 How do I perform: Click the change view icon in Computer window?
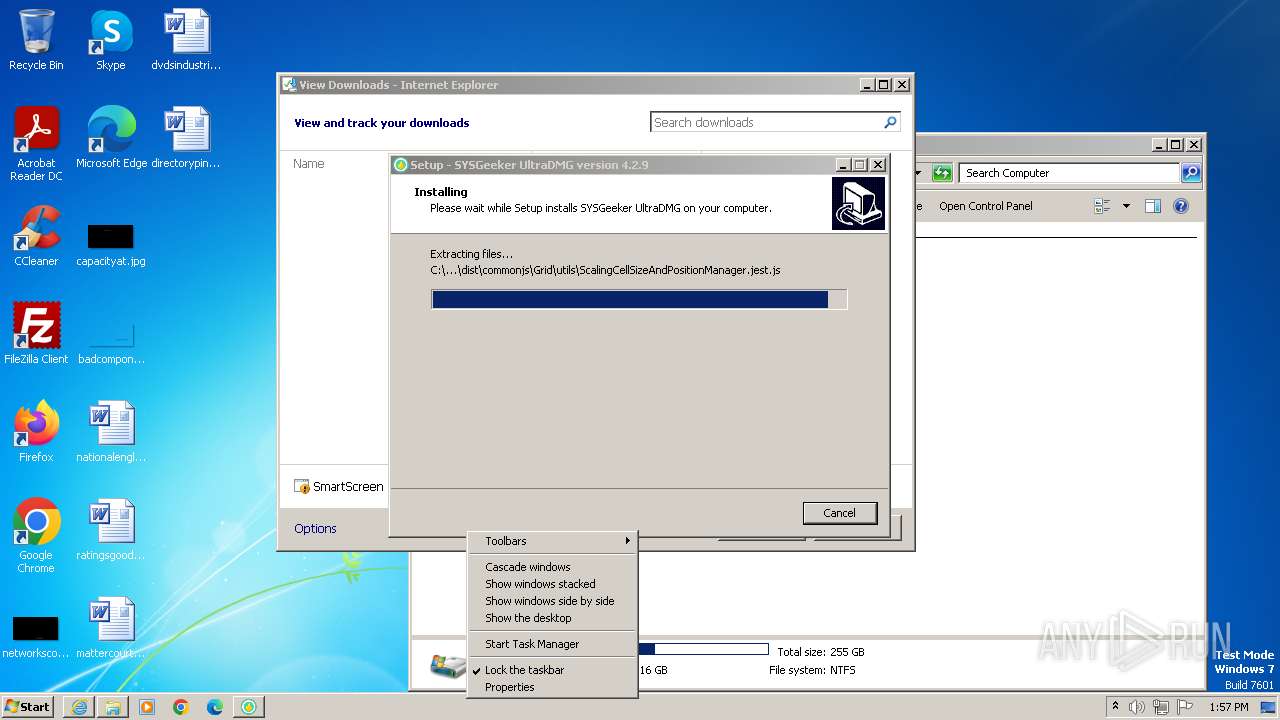(x=1103, y=206)
